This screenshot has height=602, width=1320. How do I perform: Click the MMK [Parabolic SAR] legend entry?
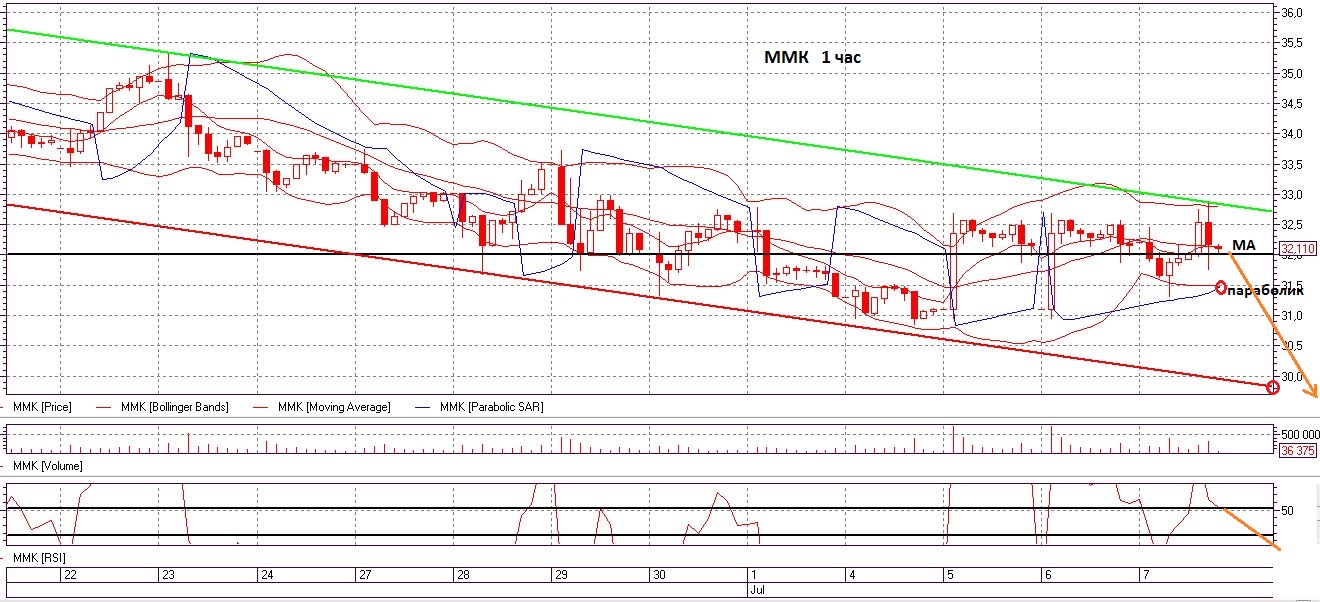492,407
